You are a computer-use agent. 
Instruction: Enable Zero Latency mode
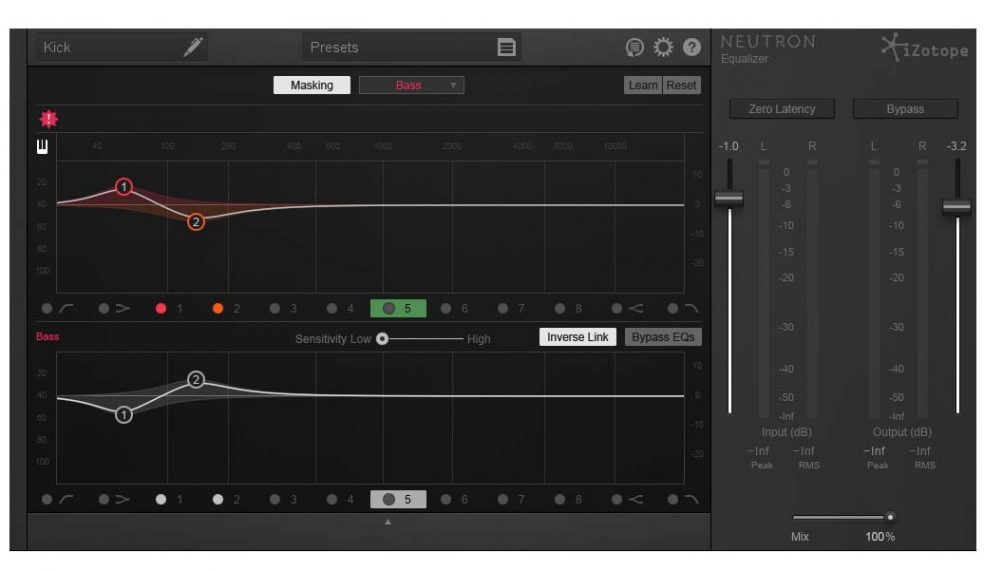coord(782,109)
